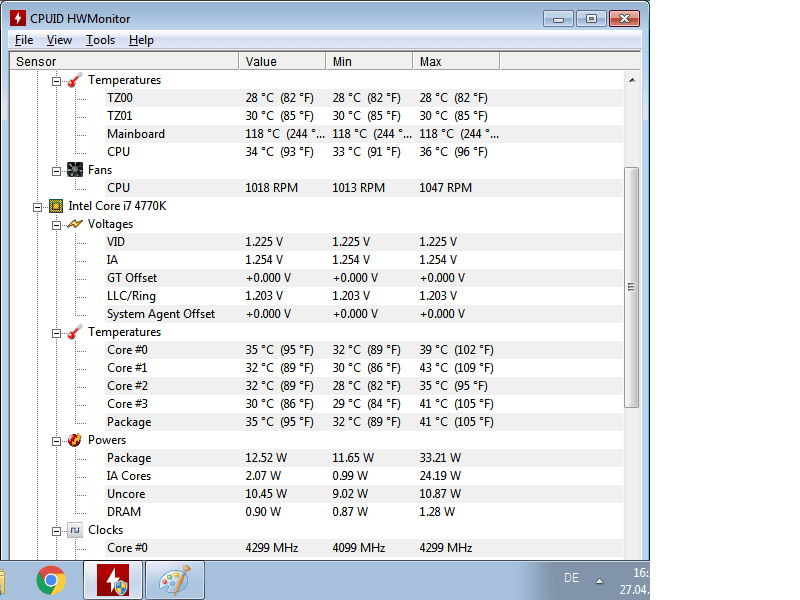Screen dimensions: 800x600
Task: Click the 1018 RPM fan value
Action: pos(271,188)
